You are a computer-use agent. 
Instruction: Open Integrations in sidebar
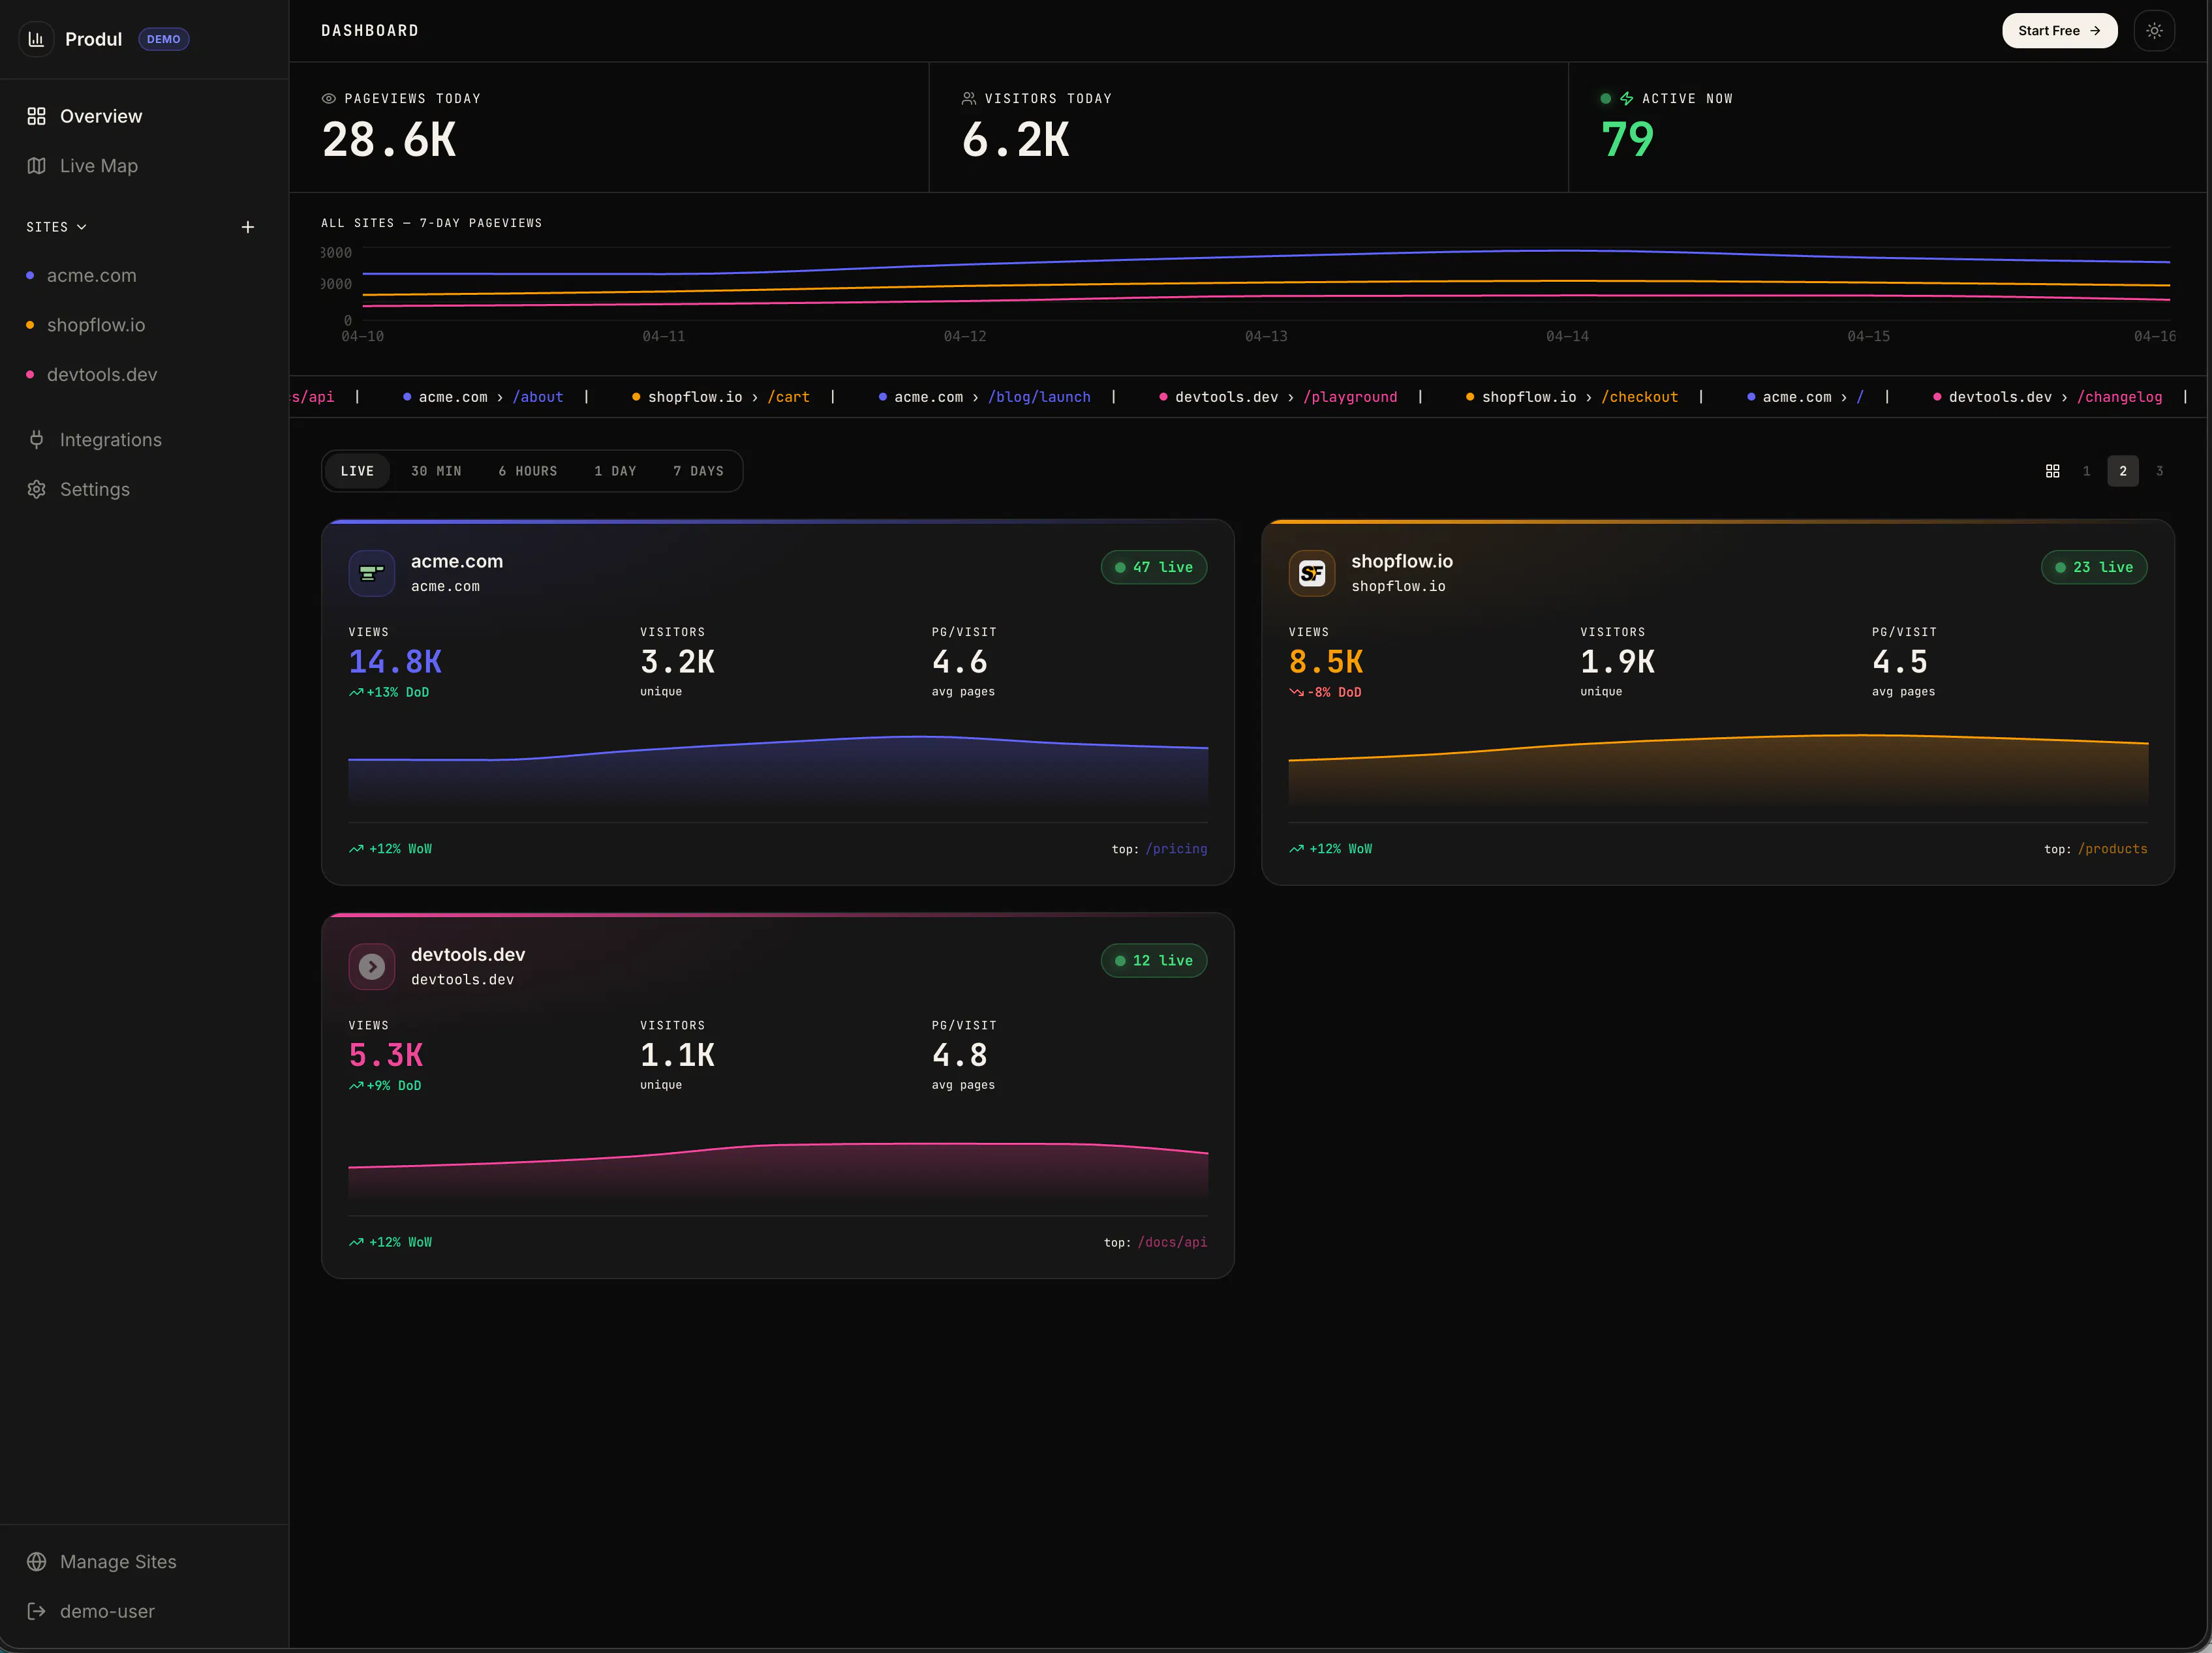(110, 440)
